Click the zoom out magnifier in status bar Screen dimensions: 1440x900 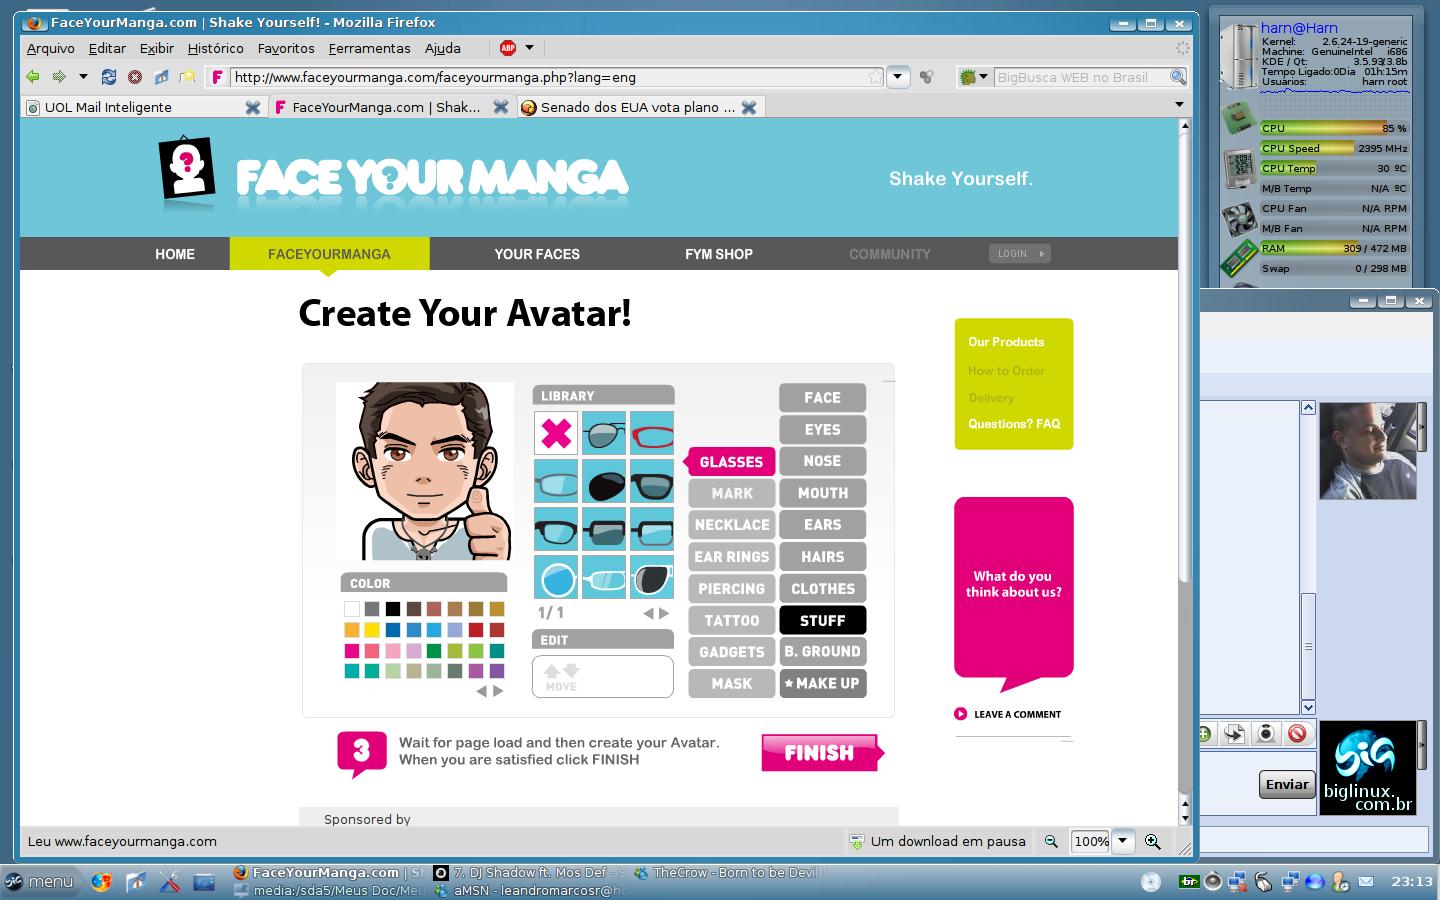click(1051, 842)
